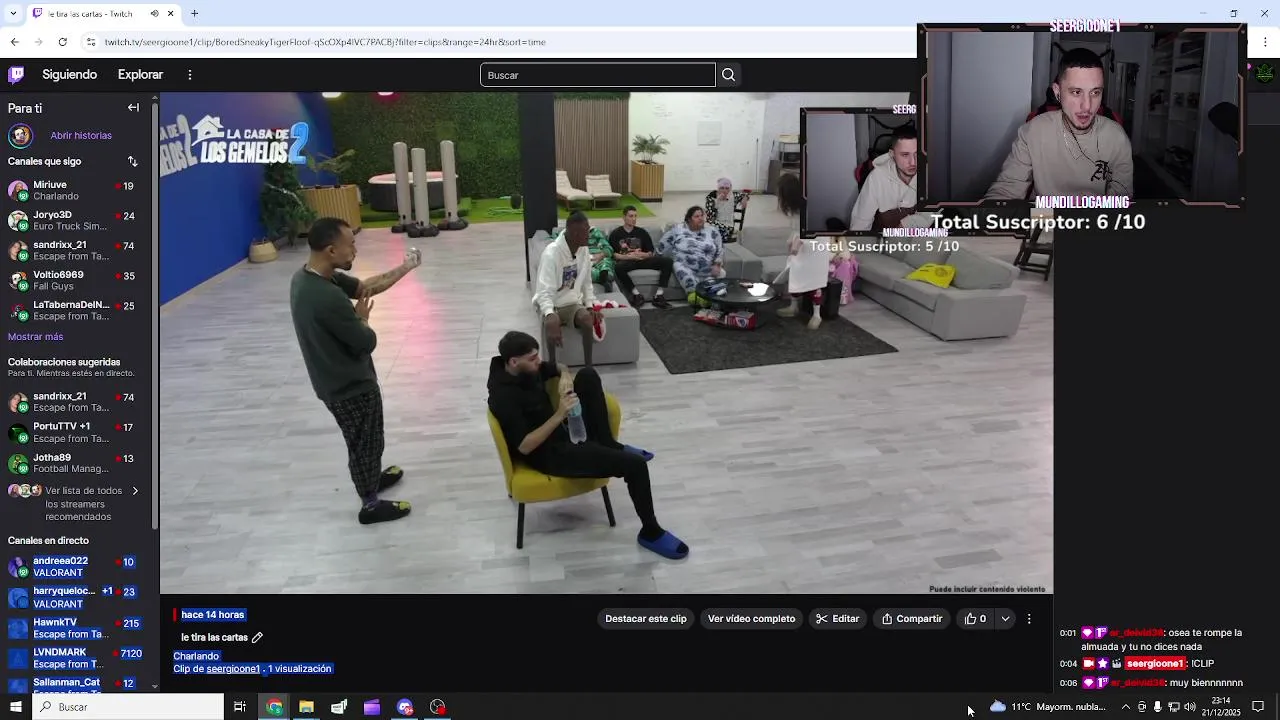Image resolution: width=1280 pixels, height=720 pixels.
Task: Click Compartir share button
Action: pyautogui.click(x=911, y=619)
